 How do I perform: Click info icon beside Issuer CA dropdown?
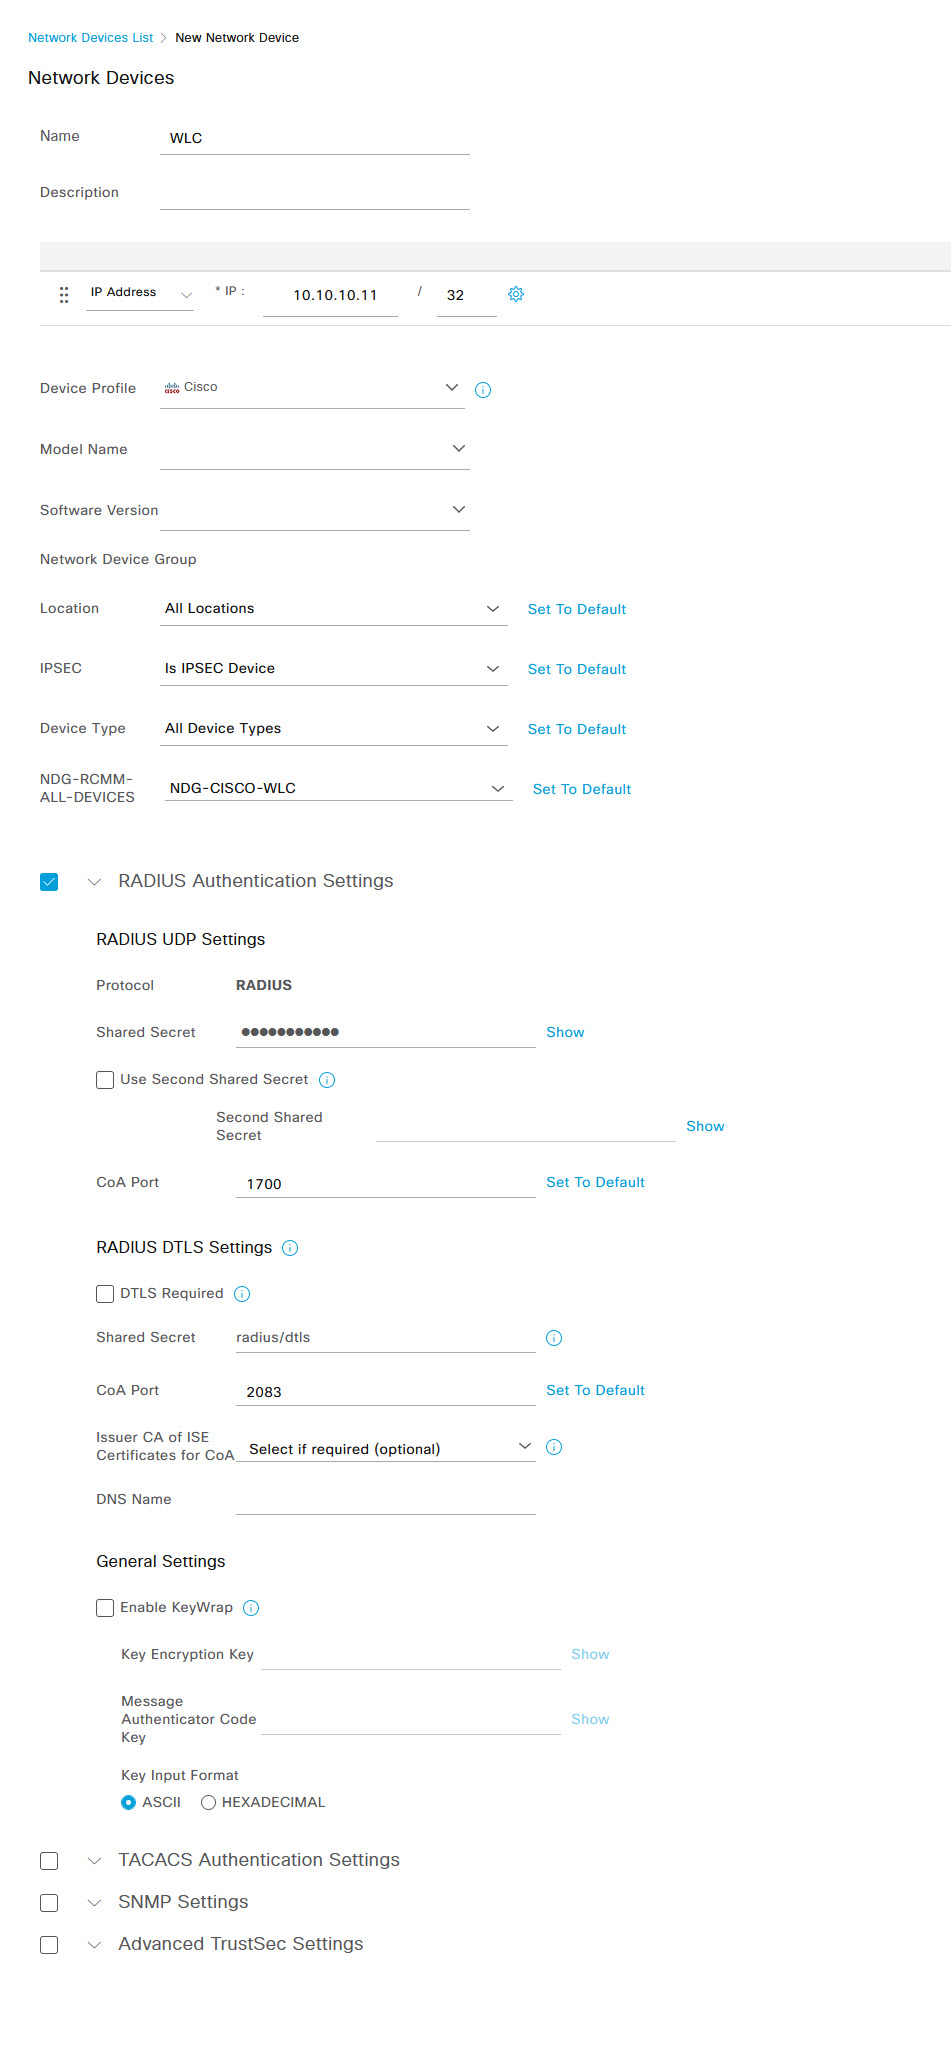coord(554,1447)
